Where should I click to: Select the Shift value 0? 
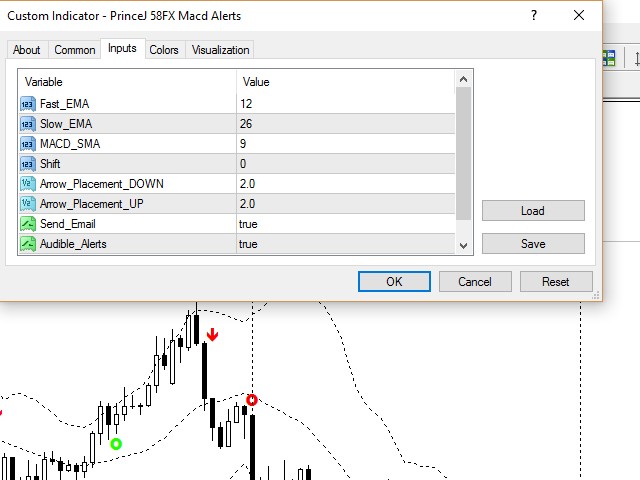(243, 164)
